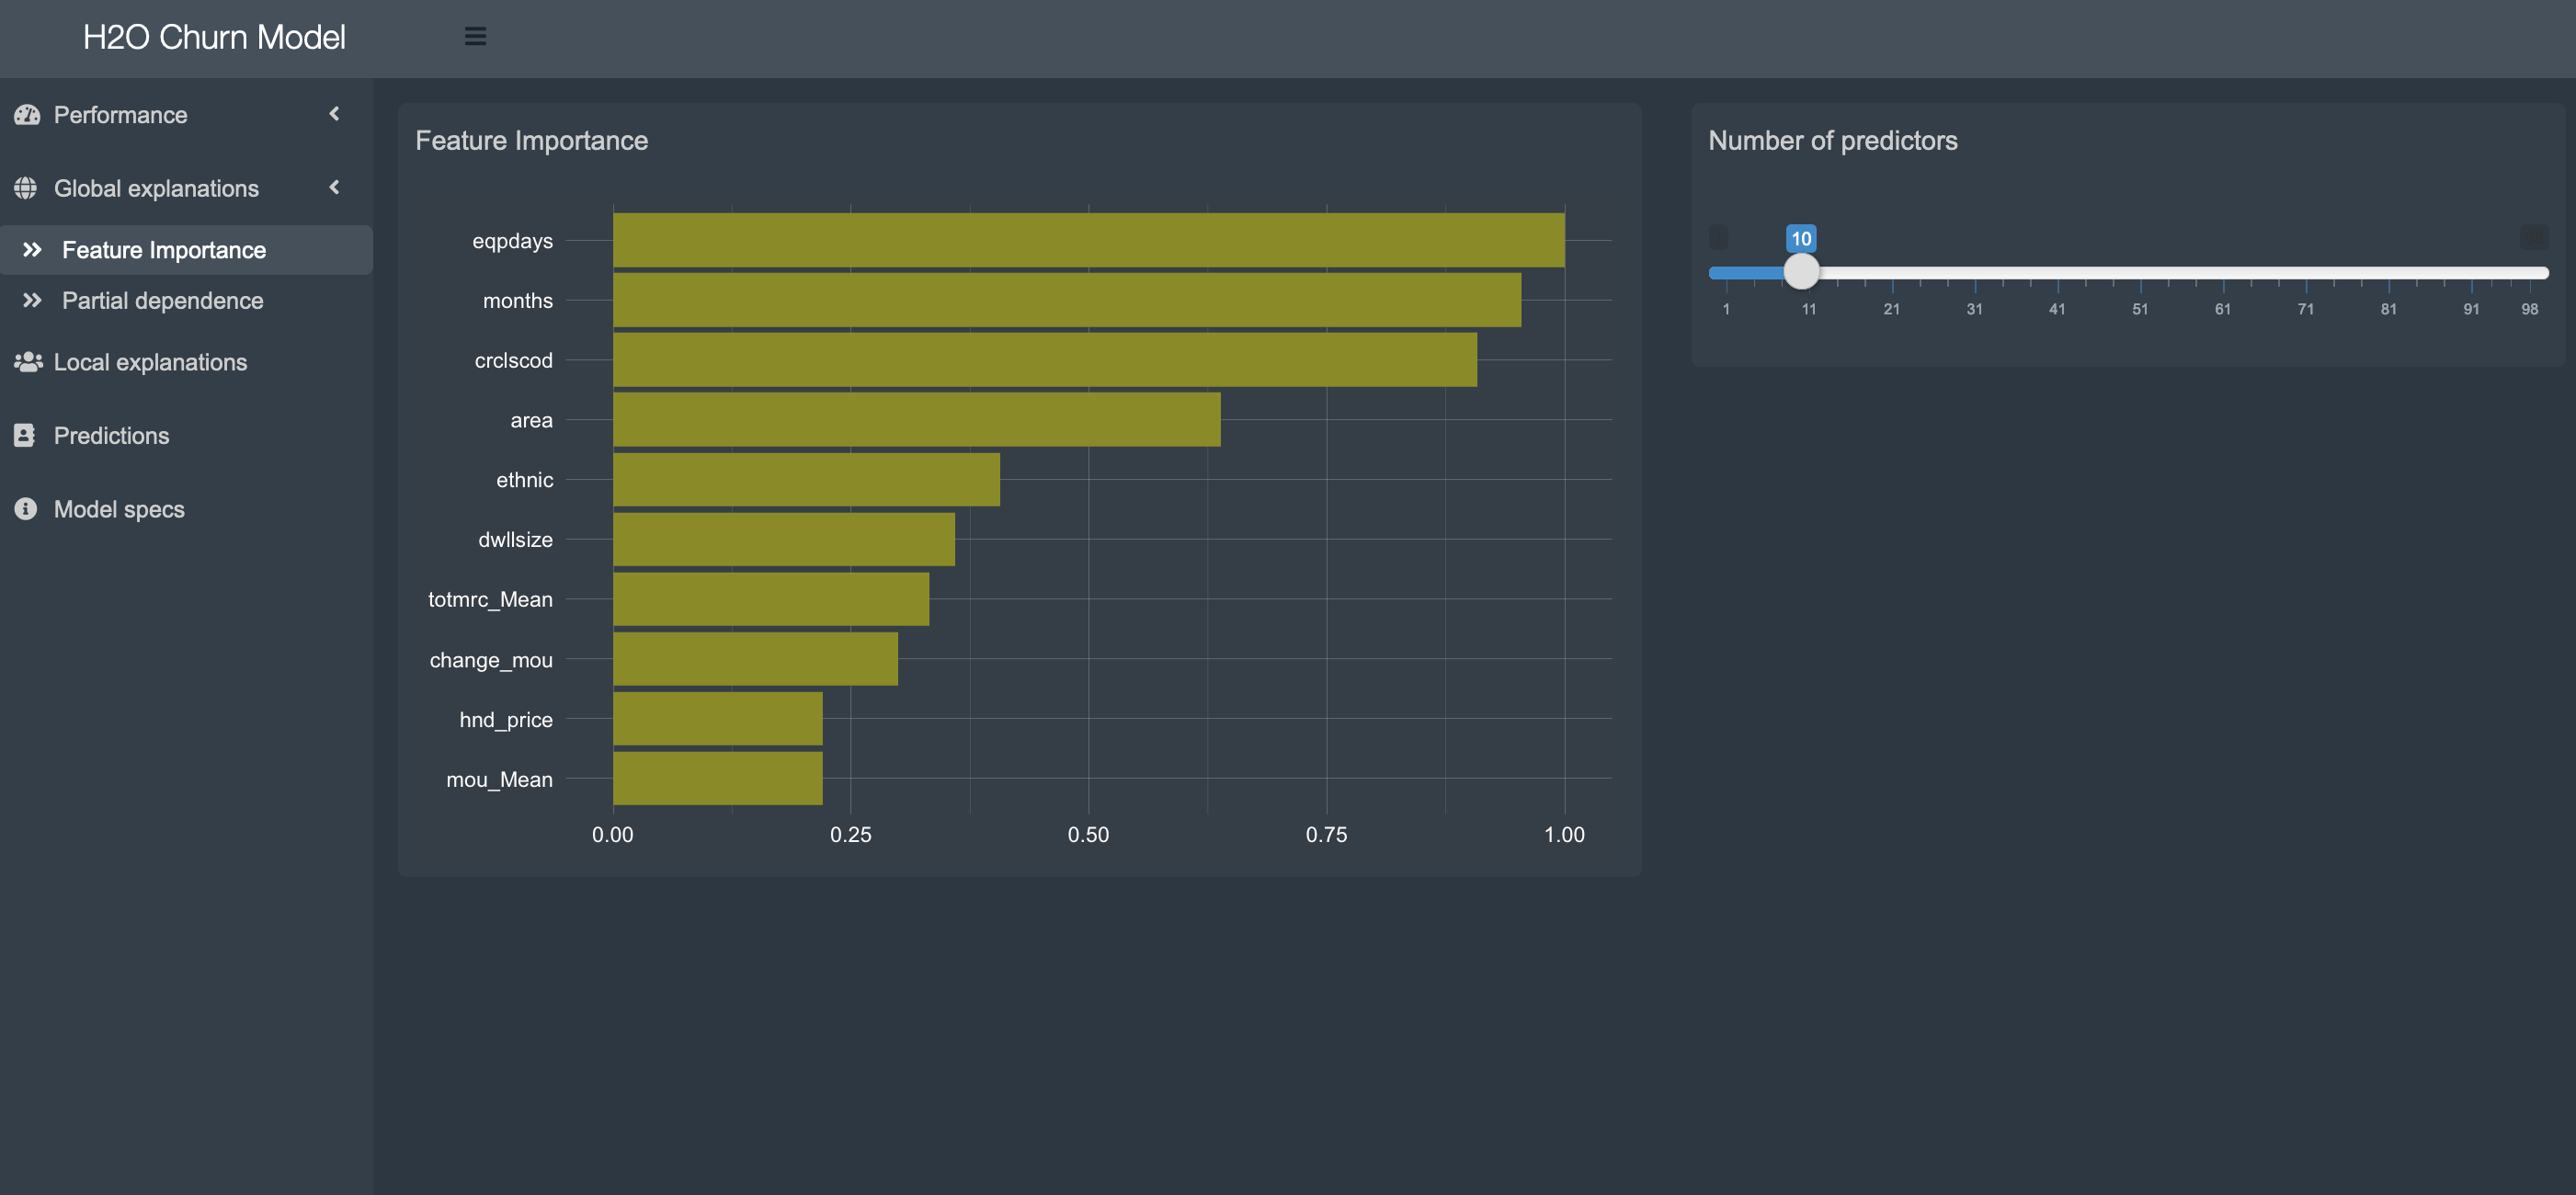This screenshot has width=2576, height=1195.
Task: Toggle the hamburger sidebar menu icon
Action: pos(475,36)
